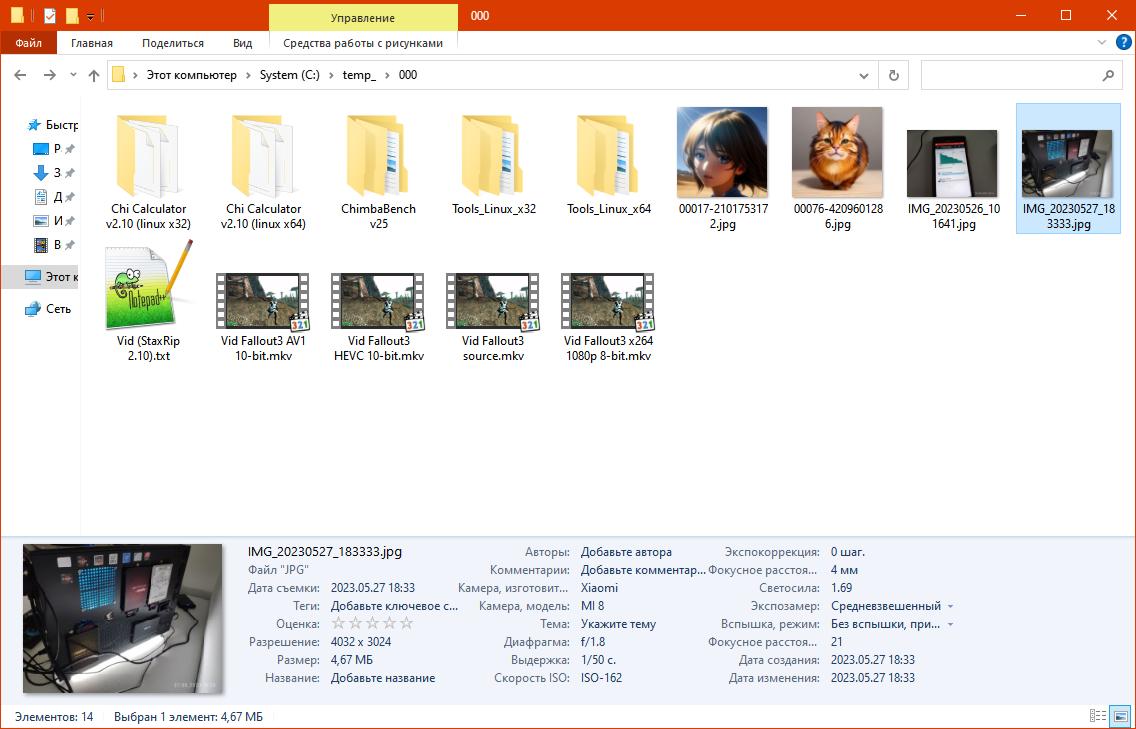Open the pinned desktop item in sidebar
Image resolution: width=1136 pixels, height=729 pixels.
52,149
